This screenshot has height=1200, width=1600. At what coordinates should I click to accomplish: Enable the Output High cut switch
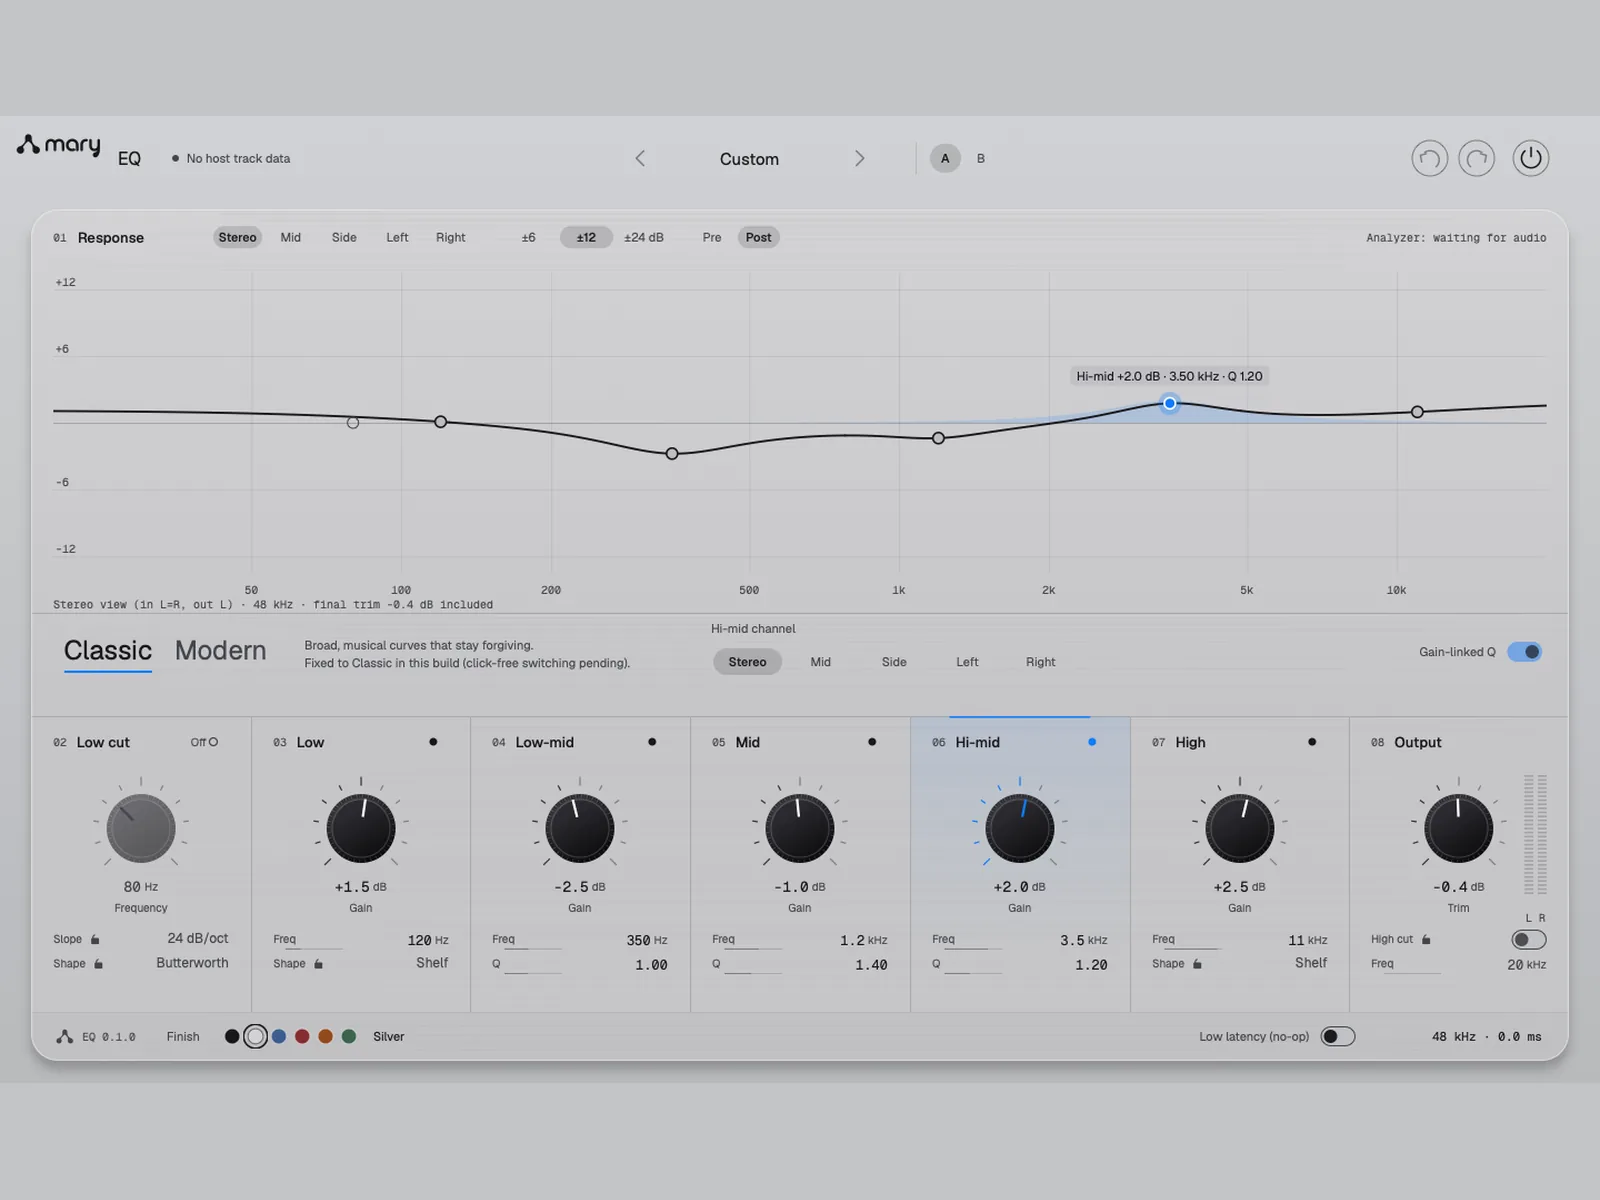[1529, 940]
